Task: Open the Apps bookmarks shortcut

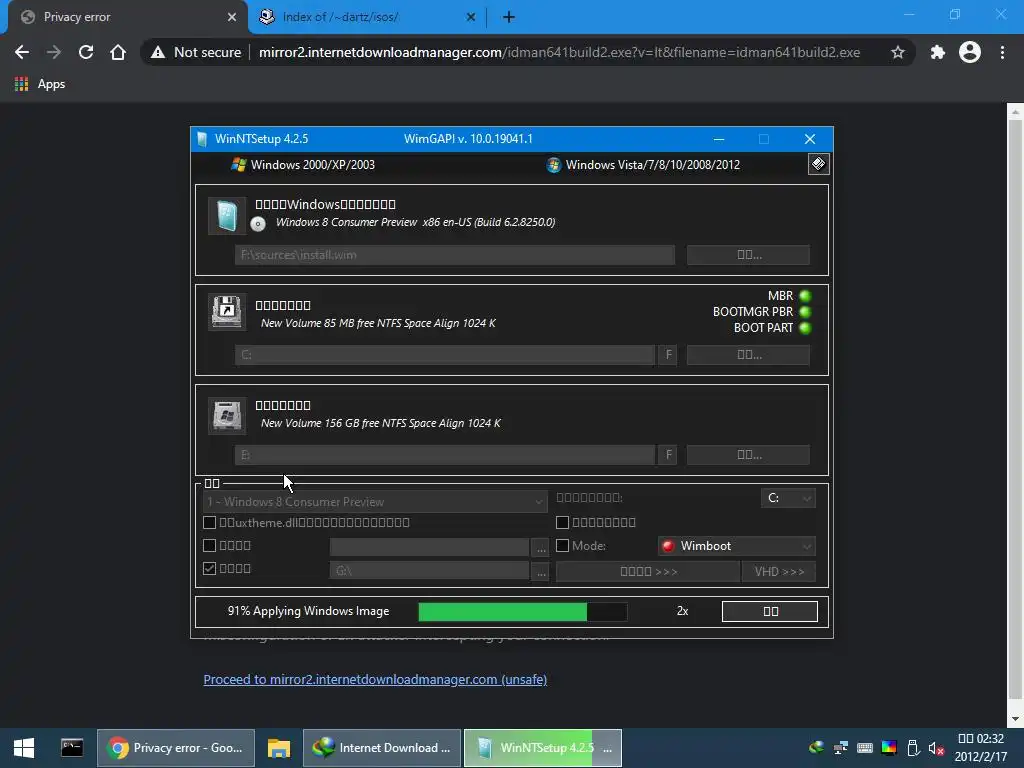Action: point(40,84)
